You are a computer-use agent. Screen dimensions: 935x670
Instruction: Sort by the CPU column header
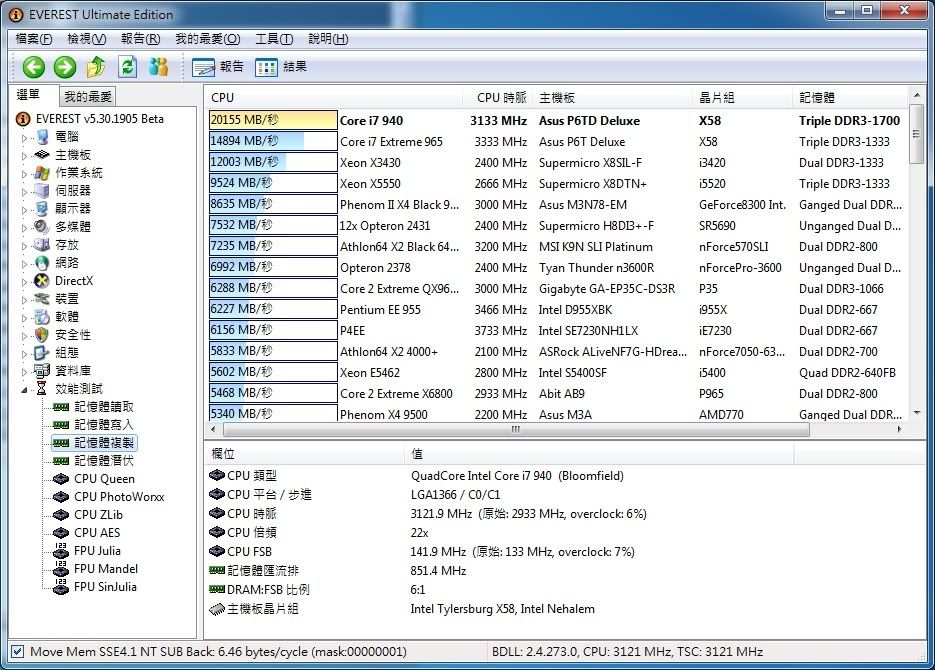[335, 97]
